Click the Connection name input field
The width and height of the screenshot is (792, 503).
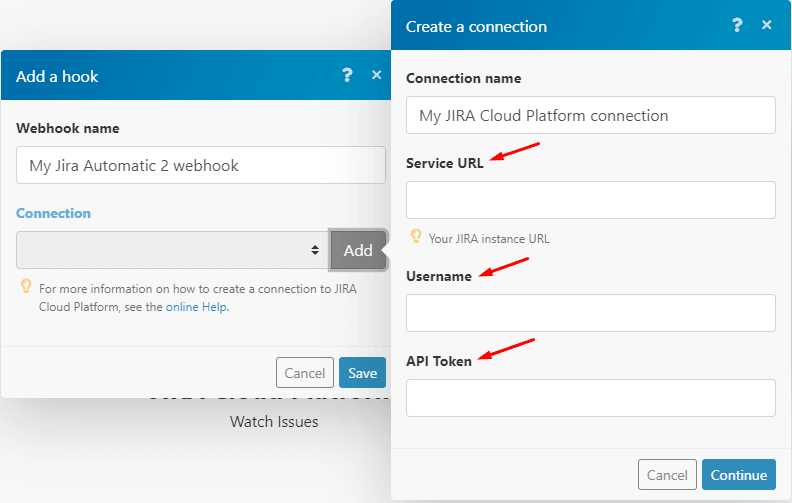point(590,115)
